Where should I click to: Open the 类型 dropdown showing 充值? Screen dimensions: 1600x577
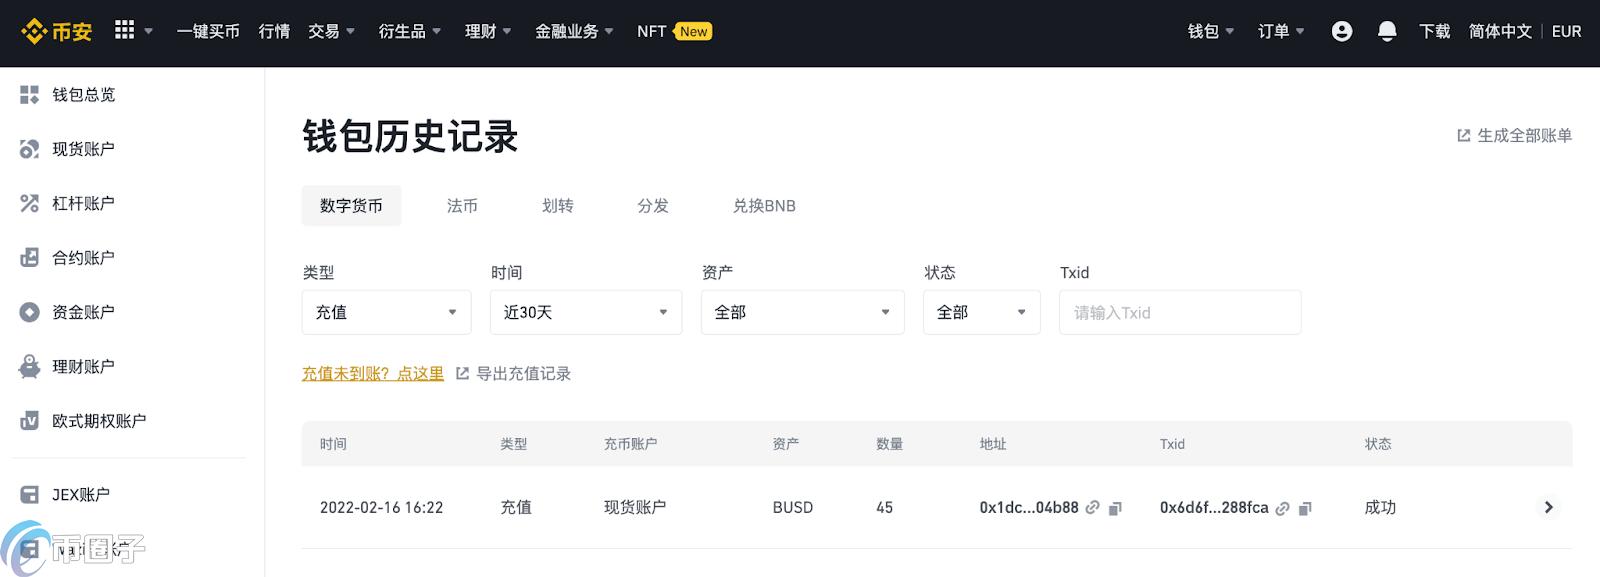pyautogui.click(x=386, y=312)
